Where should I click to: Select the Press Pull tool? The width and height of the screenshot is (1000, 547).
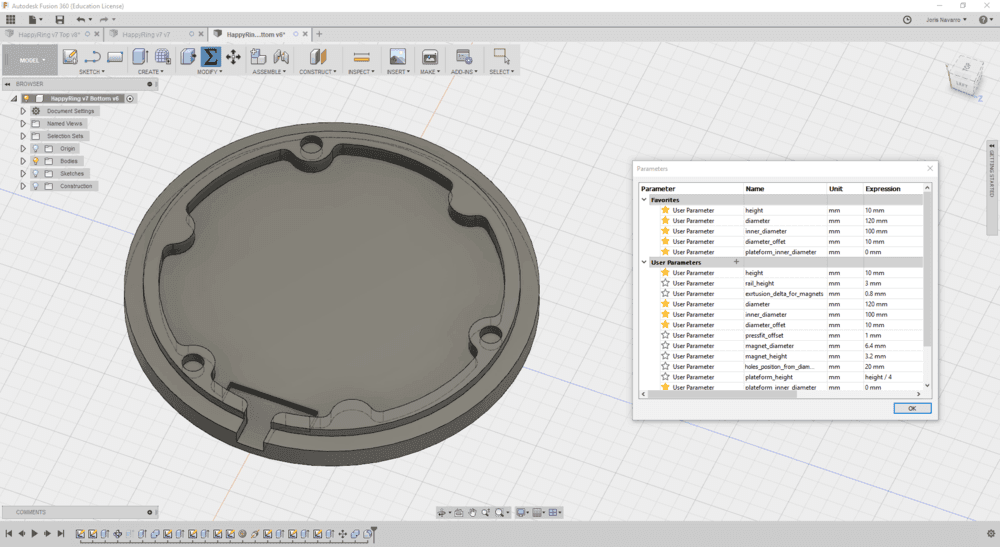tap(188, 57)
